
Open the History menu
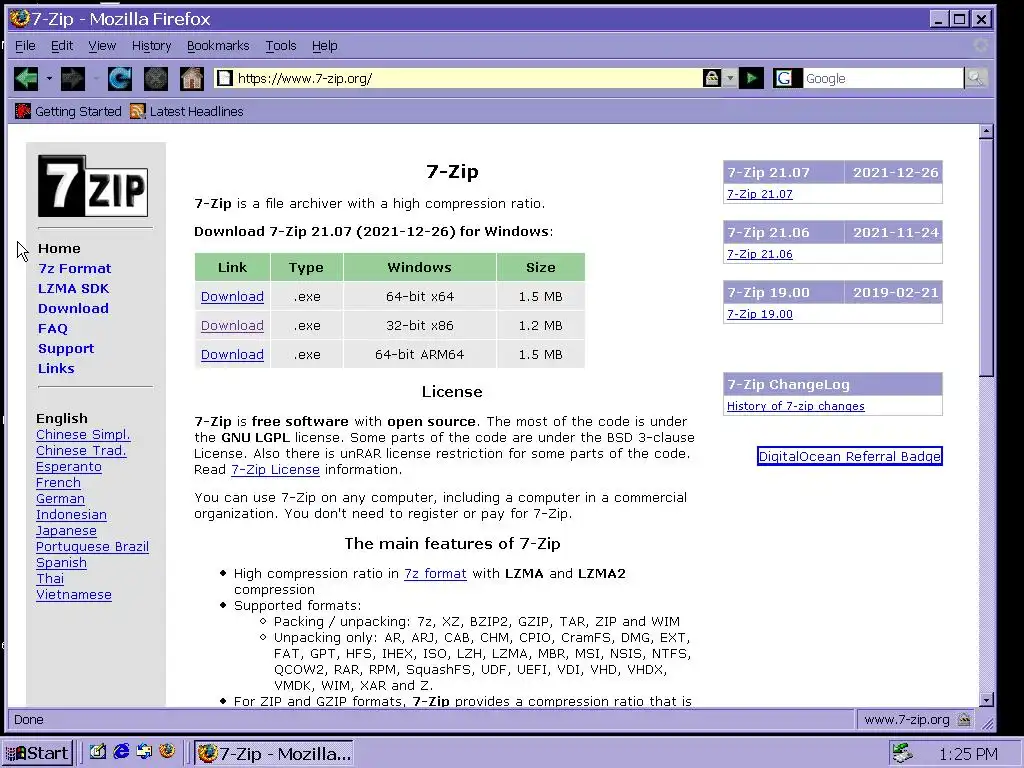[151, 46]
